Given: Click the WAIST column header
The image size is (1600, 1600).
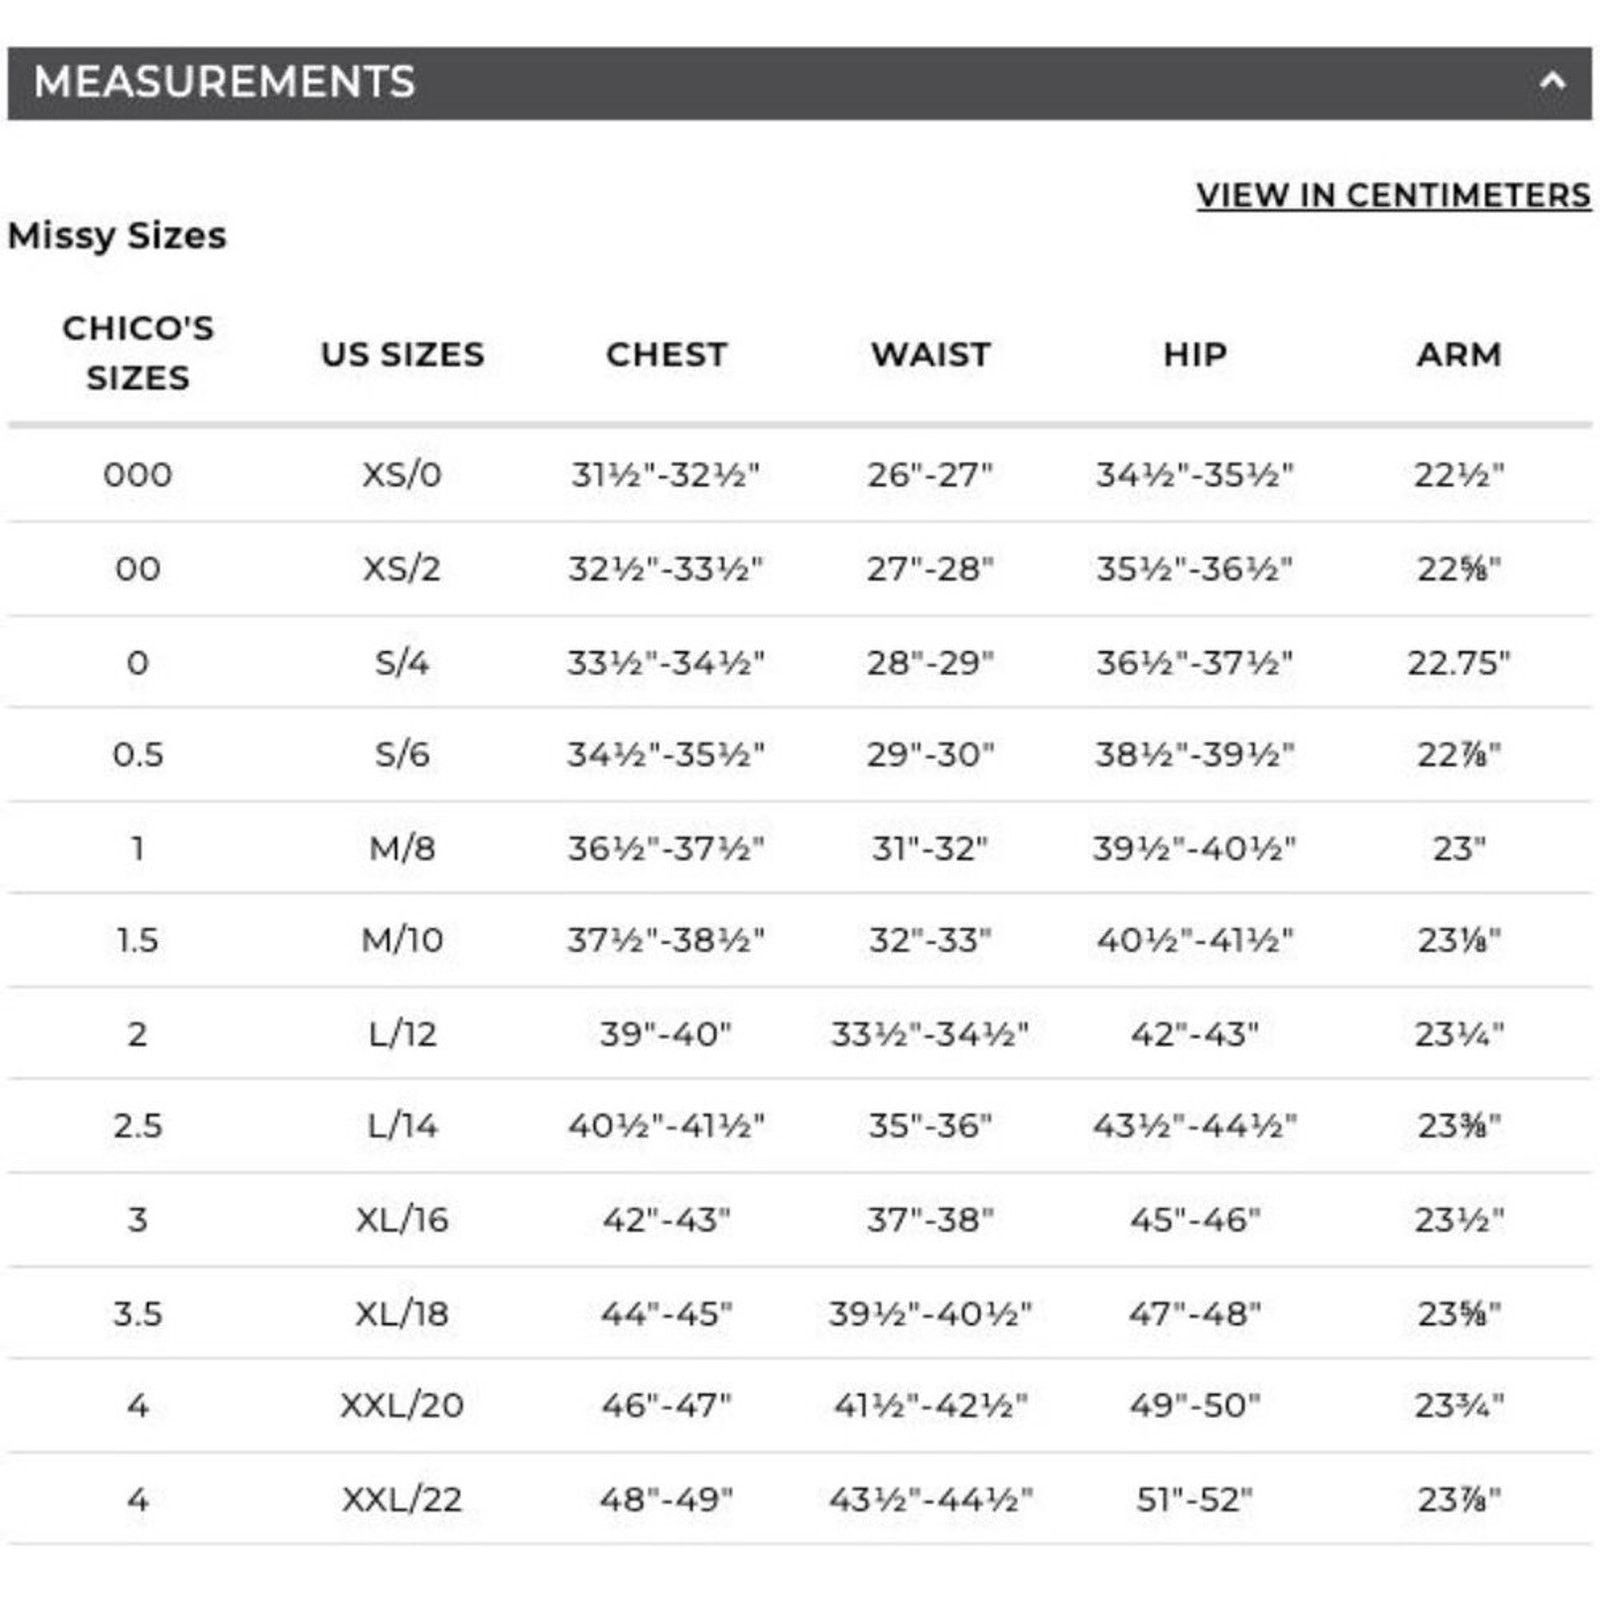Looking at the screenshot, I should (x=930, y=354).
